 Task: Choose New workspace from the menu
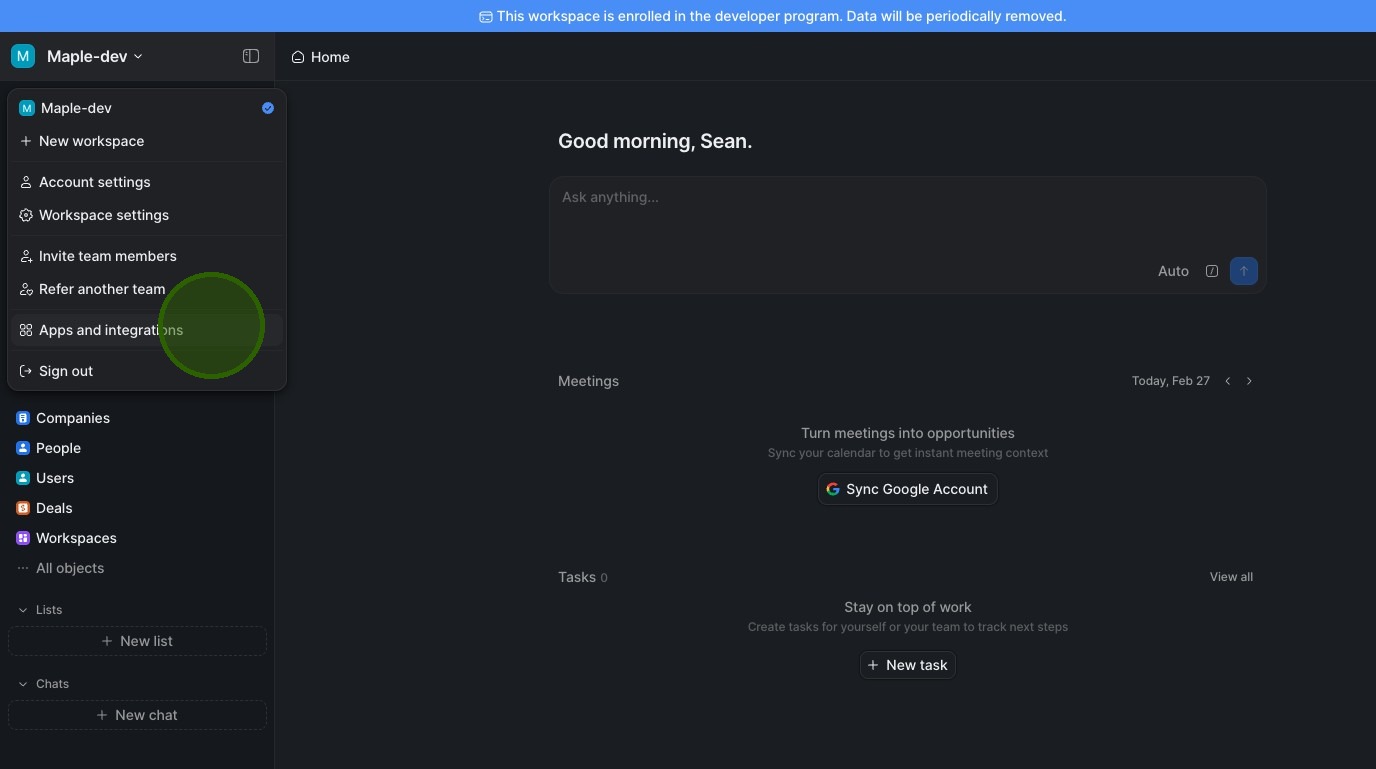(x=147, y=141)
